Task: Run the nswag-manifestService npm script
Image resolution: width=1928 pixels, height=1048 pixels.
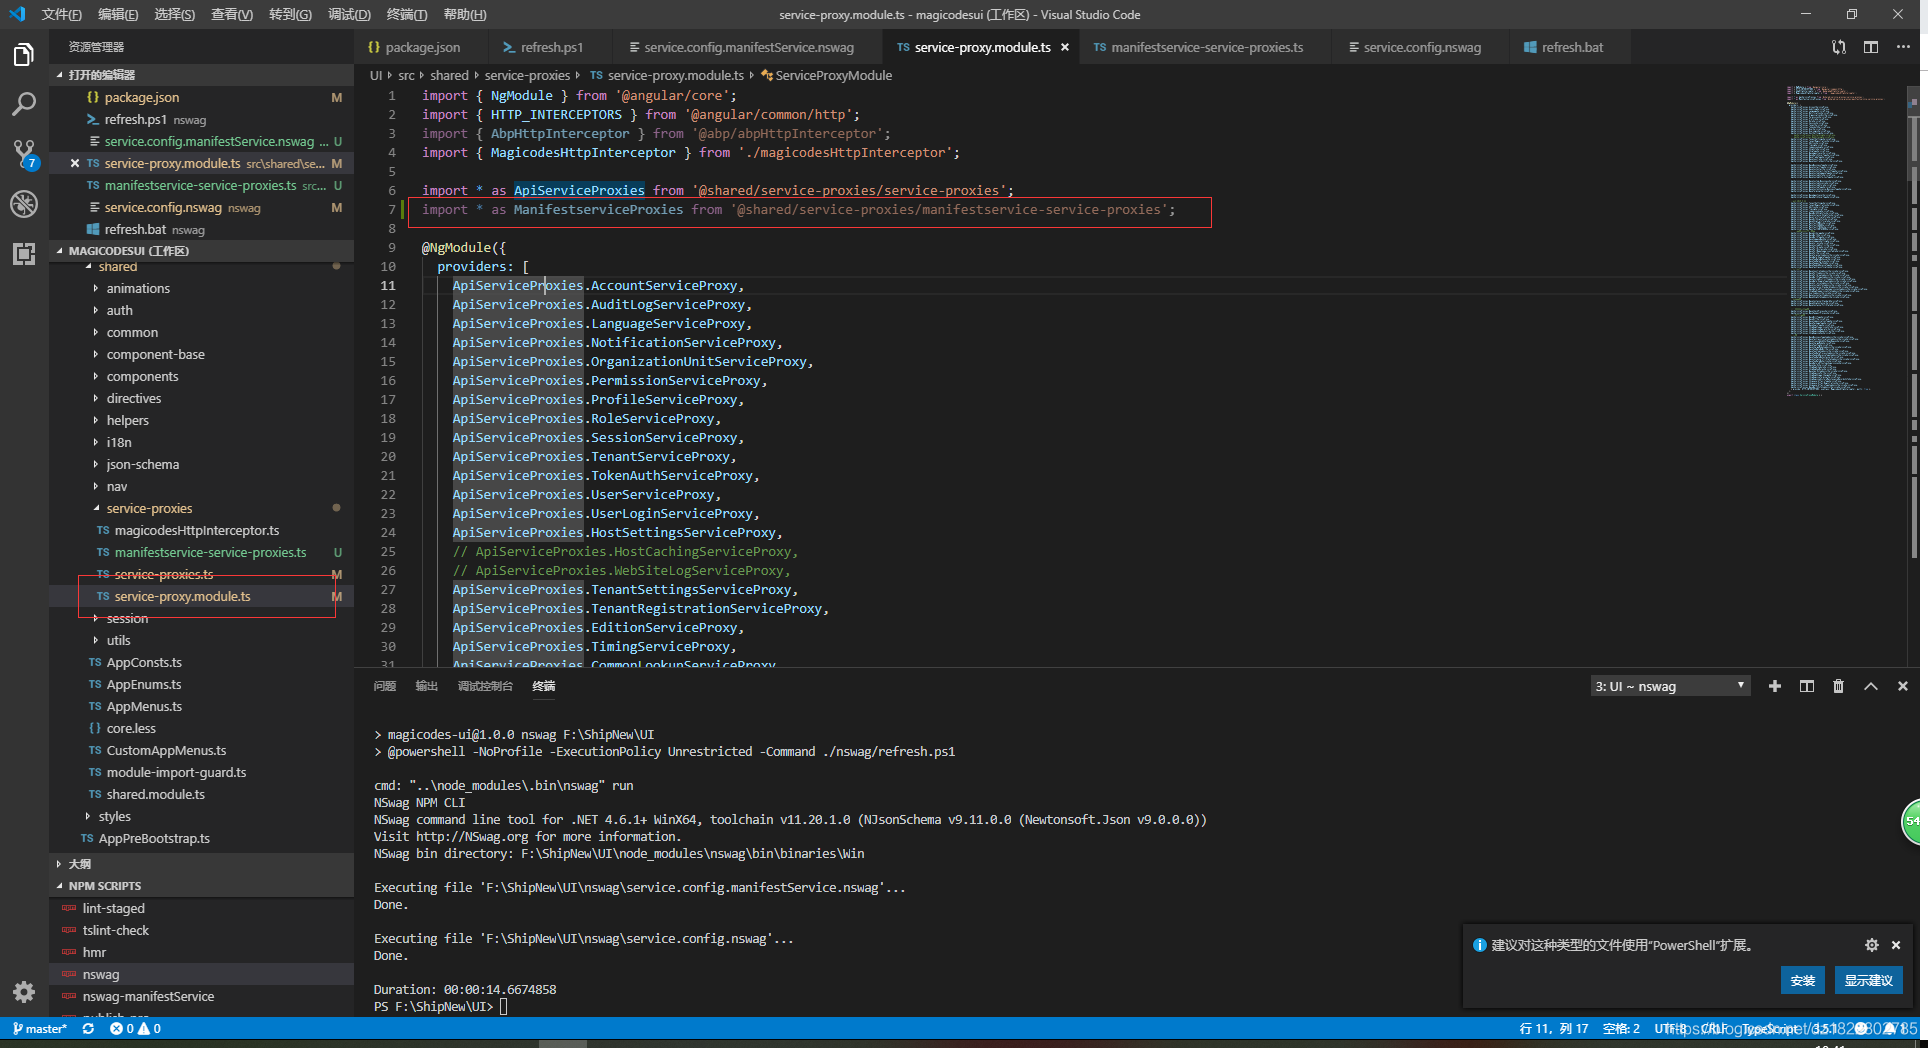Action: [148, 996]
